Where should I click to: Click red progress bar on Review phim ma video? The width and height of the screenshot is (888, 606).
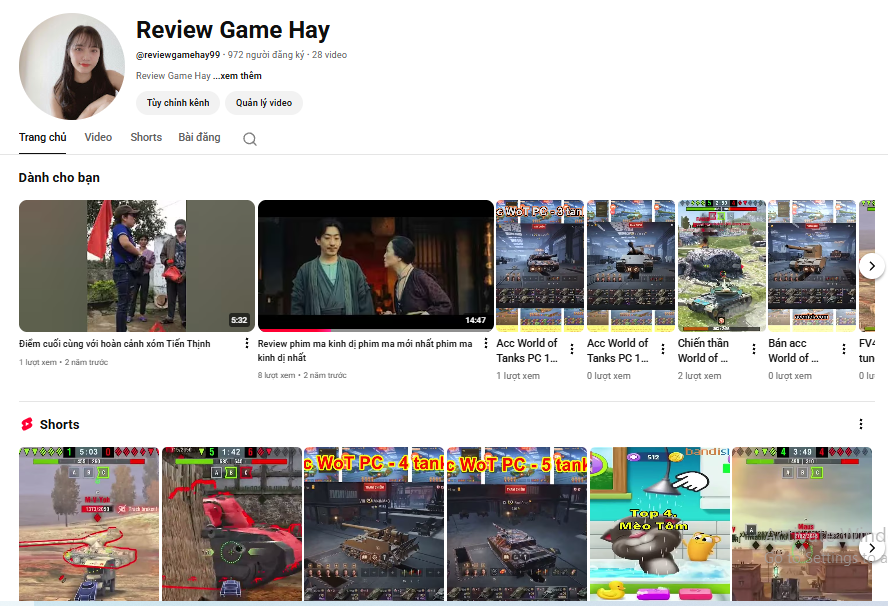(x=294, y=330)
